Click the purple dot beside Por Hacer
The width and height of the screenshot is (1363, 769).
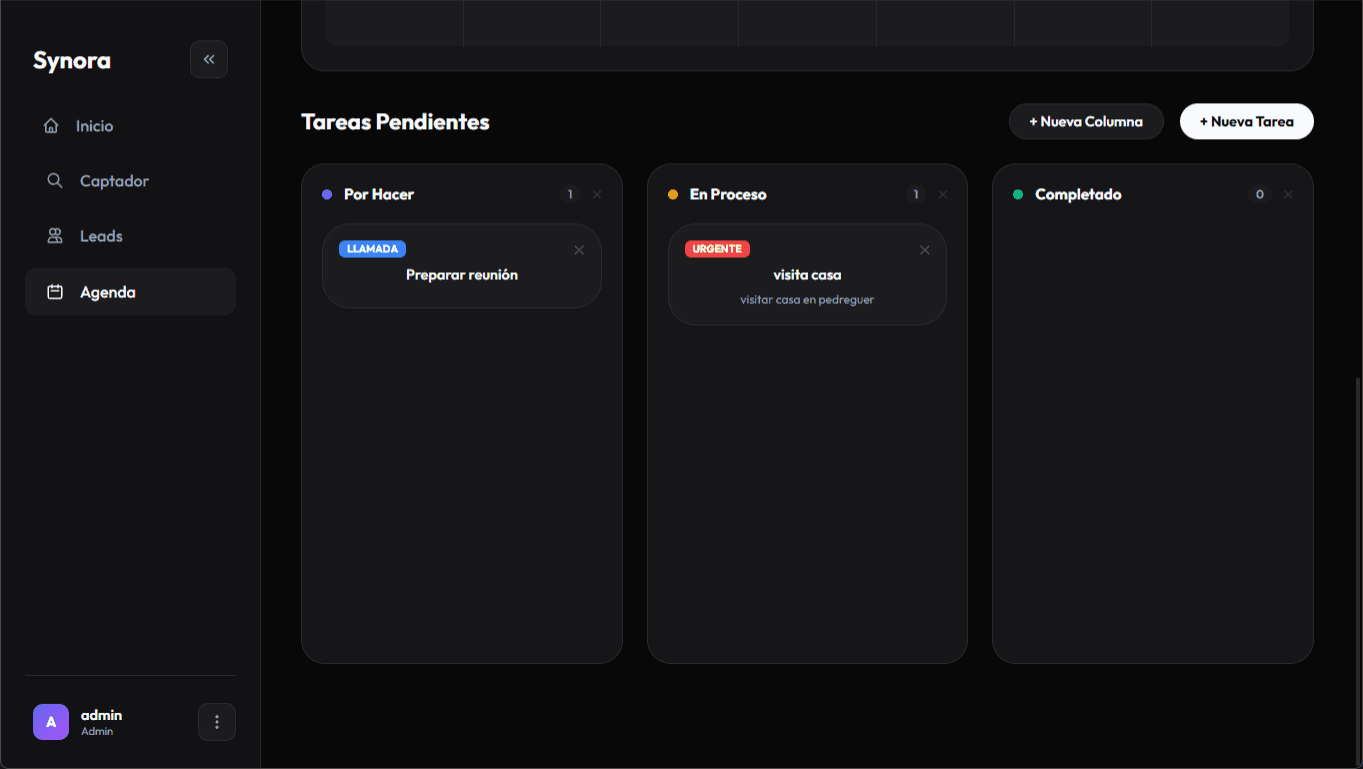click(327, 194)
